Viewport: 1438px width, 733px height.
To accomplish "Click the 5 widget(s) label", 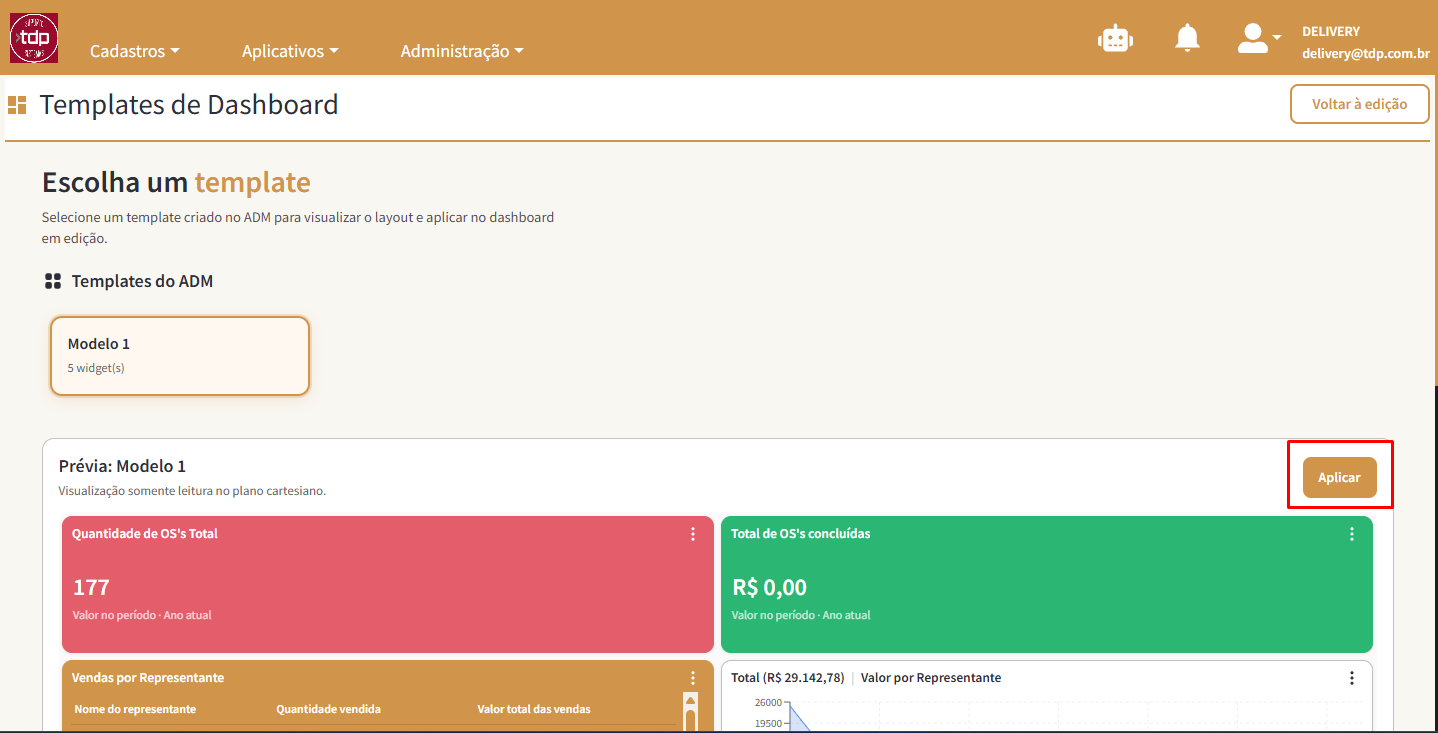I will (96, 368).
